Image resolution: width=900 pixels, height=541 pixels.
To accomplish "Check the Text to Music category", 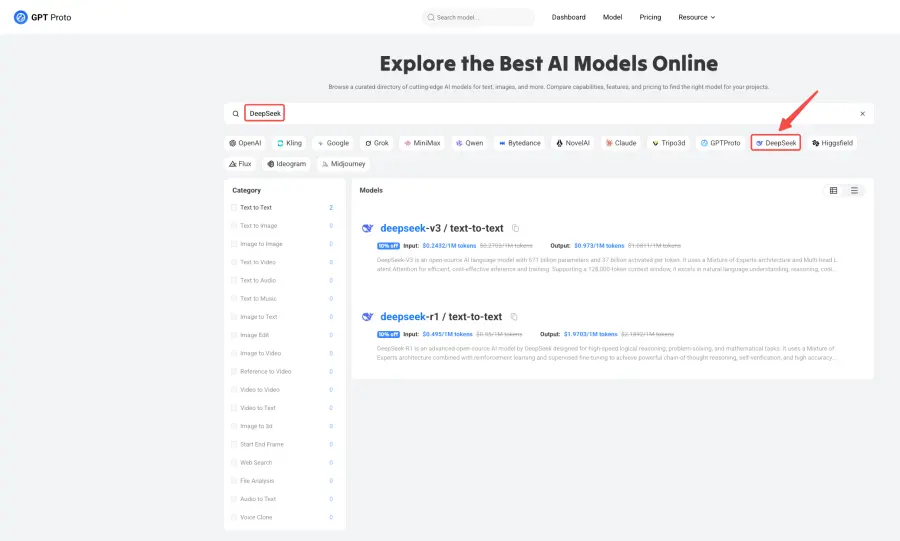I will coord(234,299).
